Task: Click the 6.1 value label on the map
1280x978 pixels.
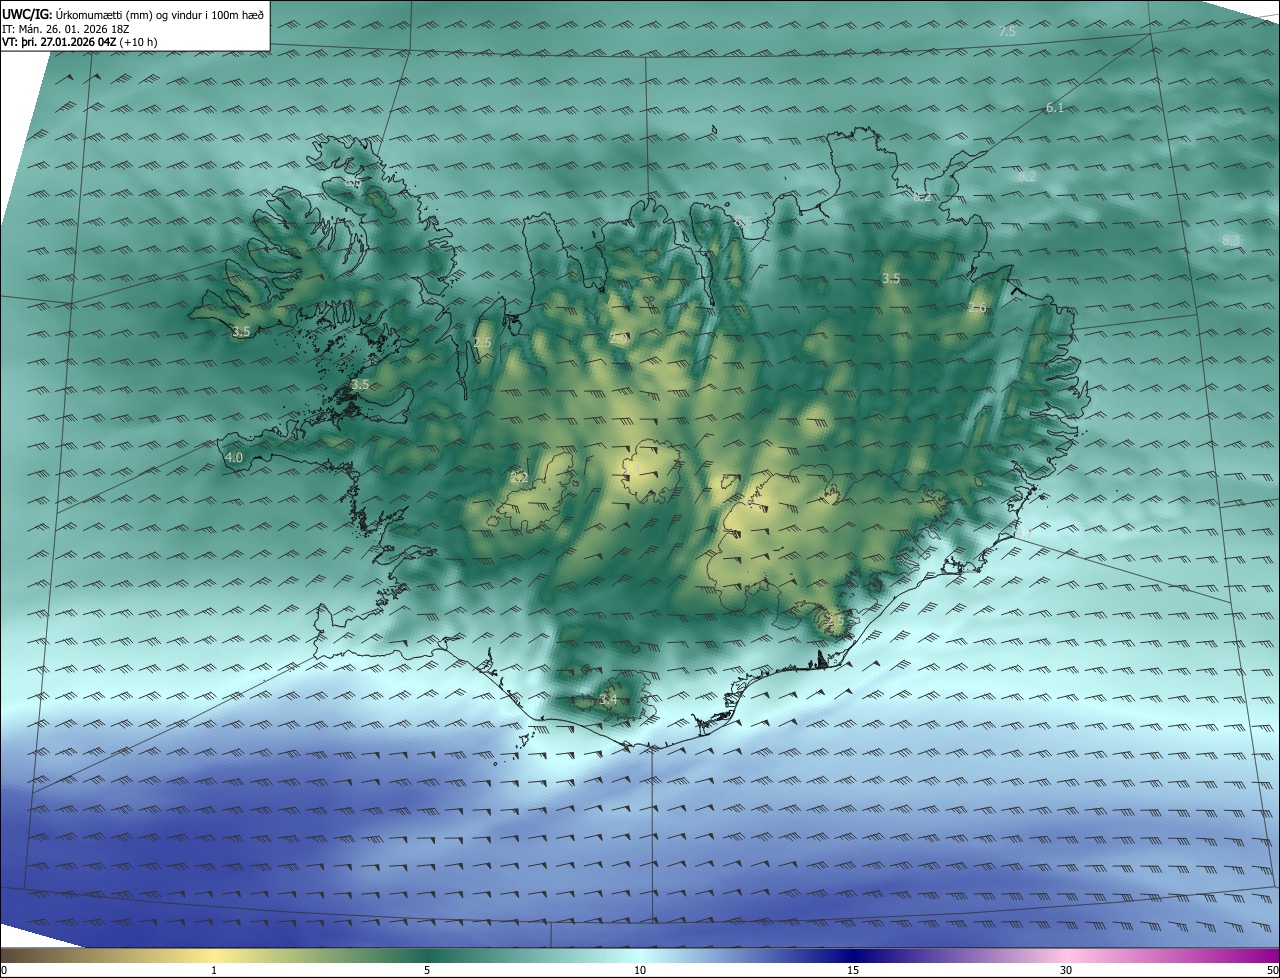Action: coord(1055,108)
